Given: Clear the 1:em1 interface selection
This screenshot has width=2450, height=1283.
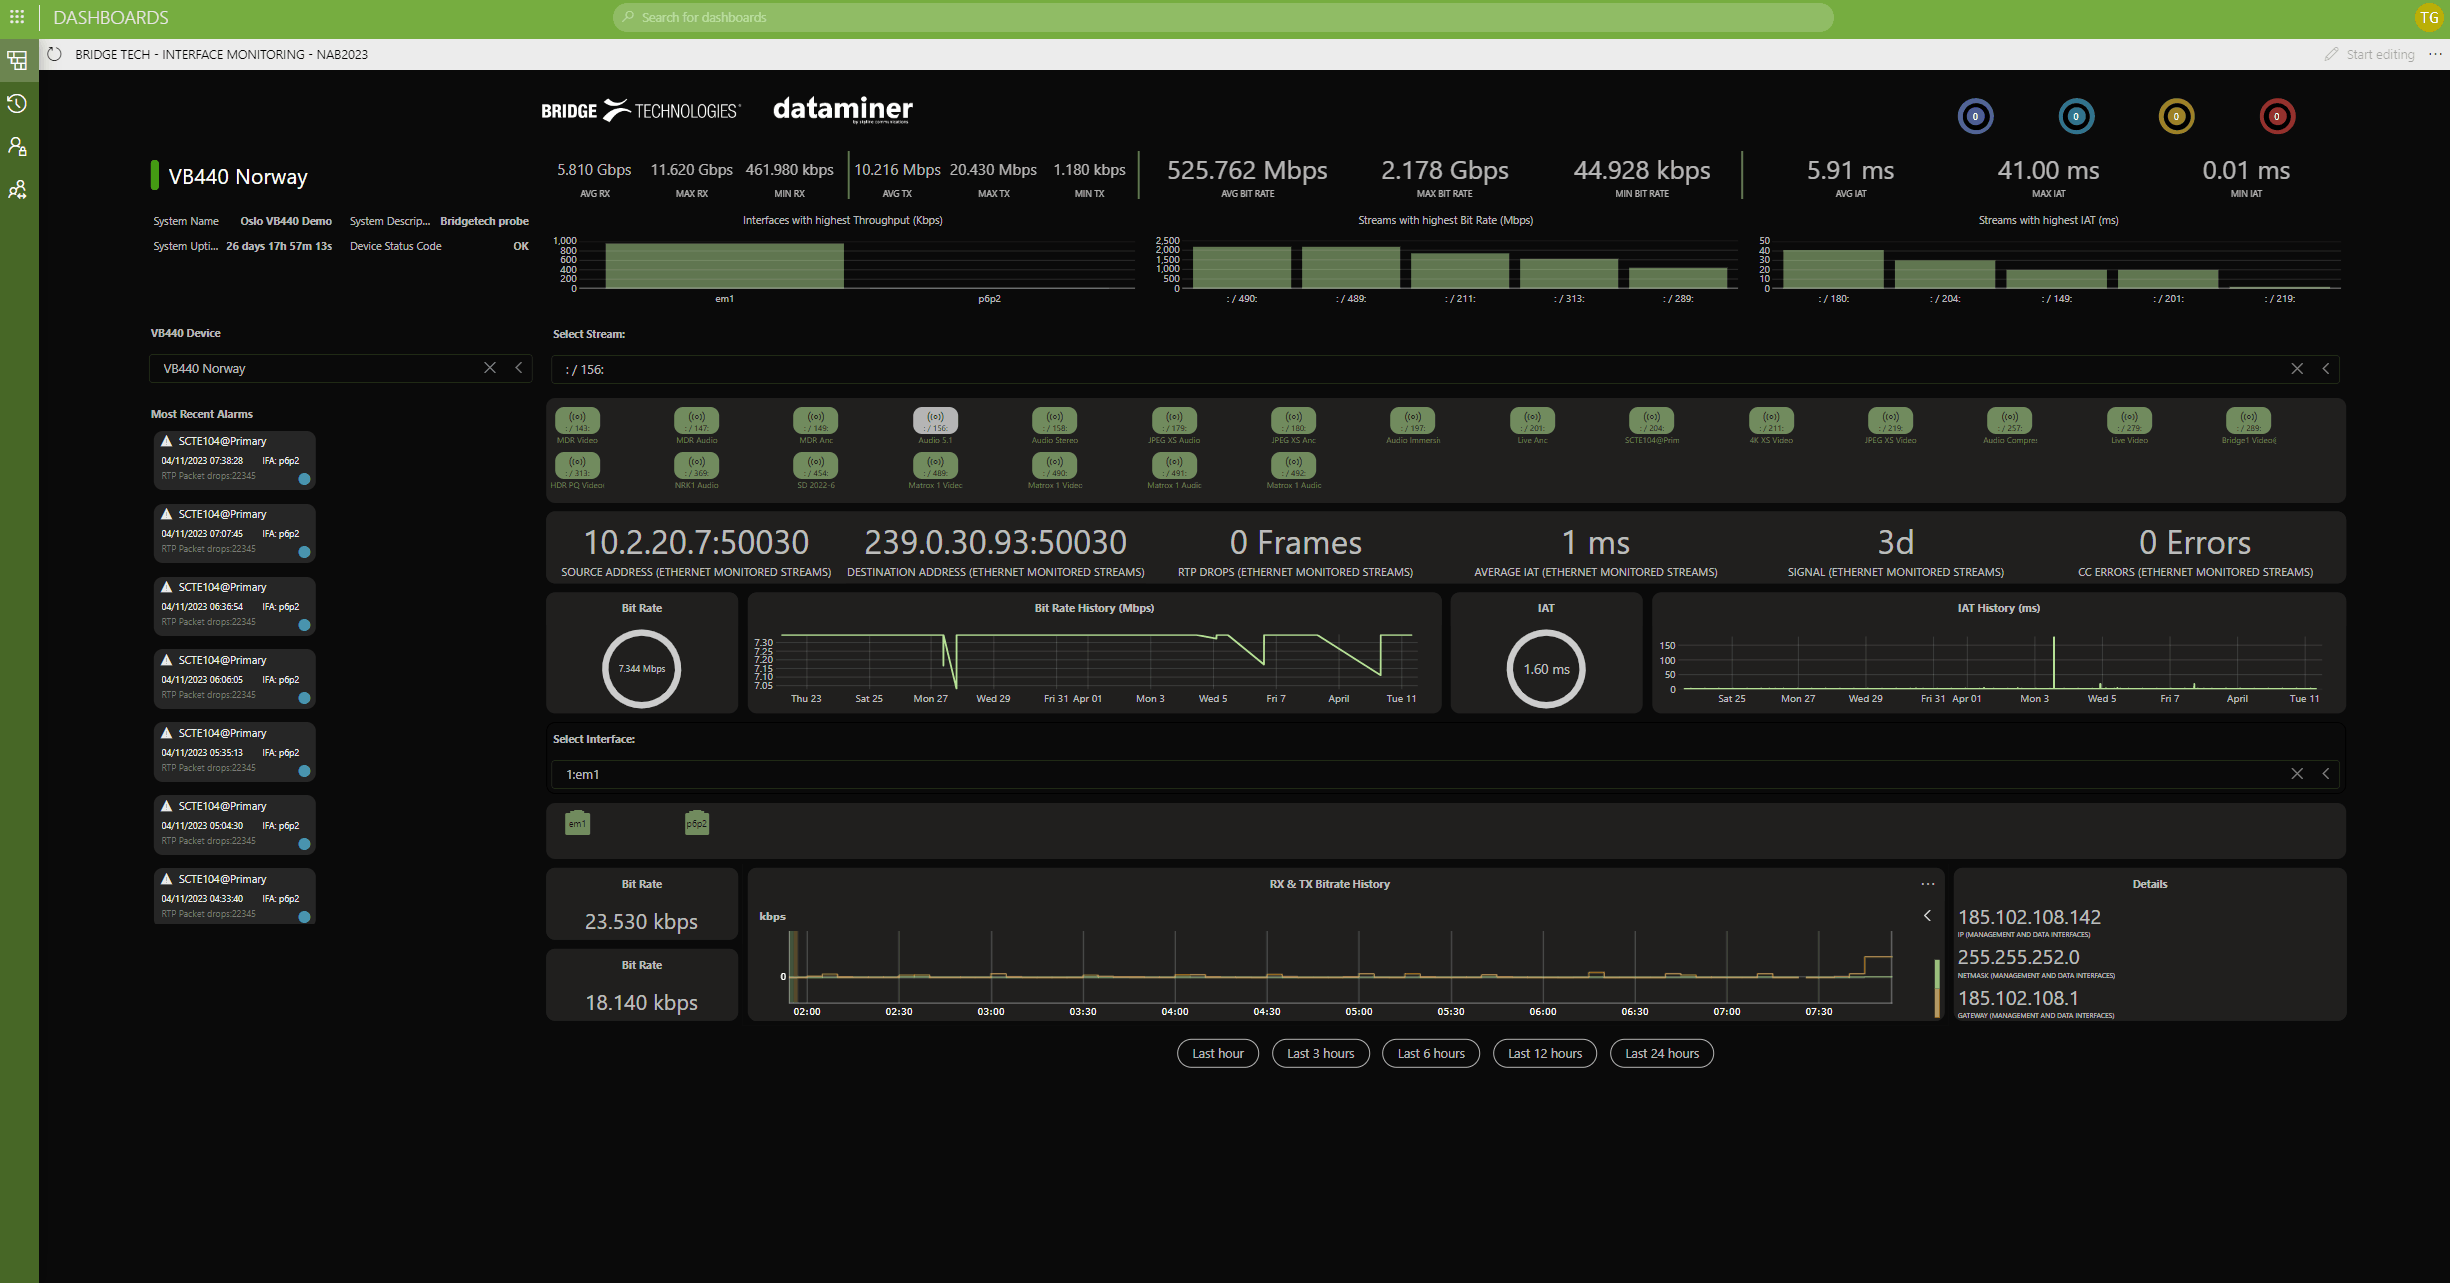Looking at the screenshot, I should pyautogui.click(x=2297, y=774).
